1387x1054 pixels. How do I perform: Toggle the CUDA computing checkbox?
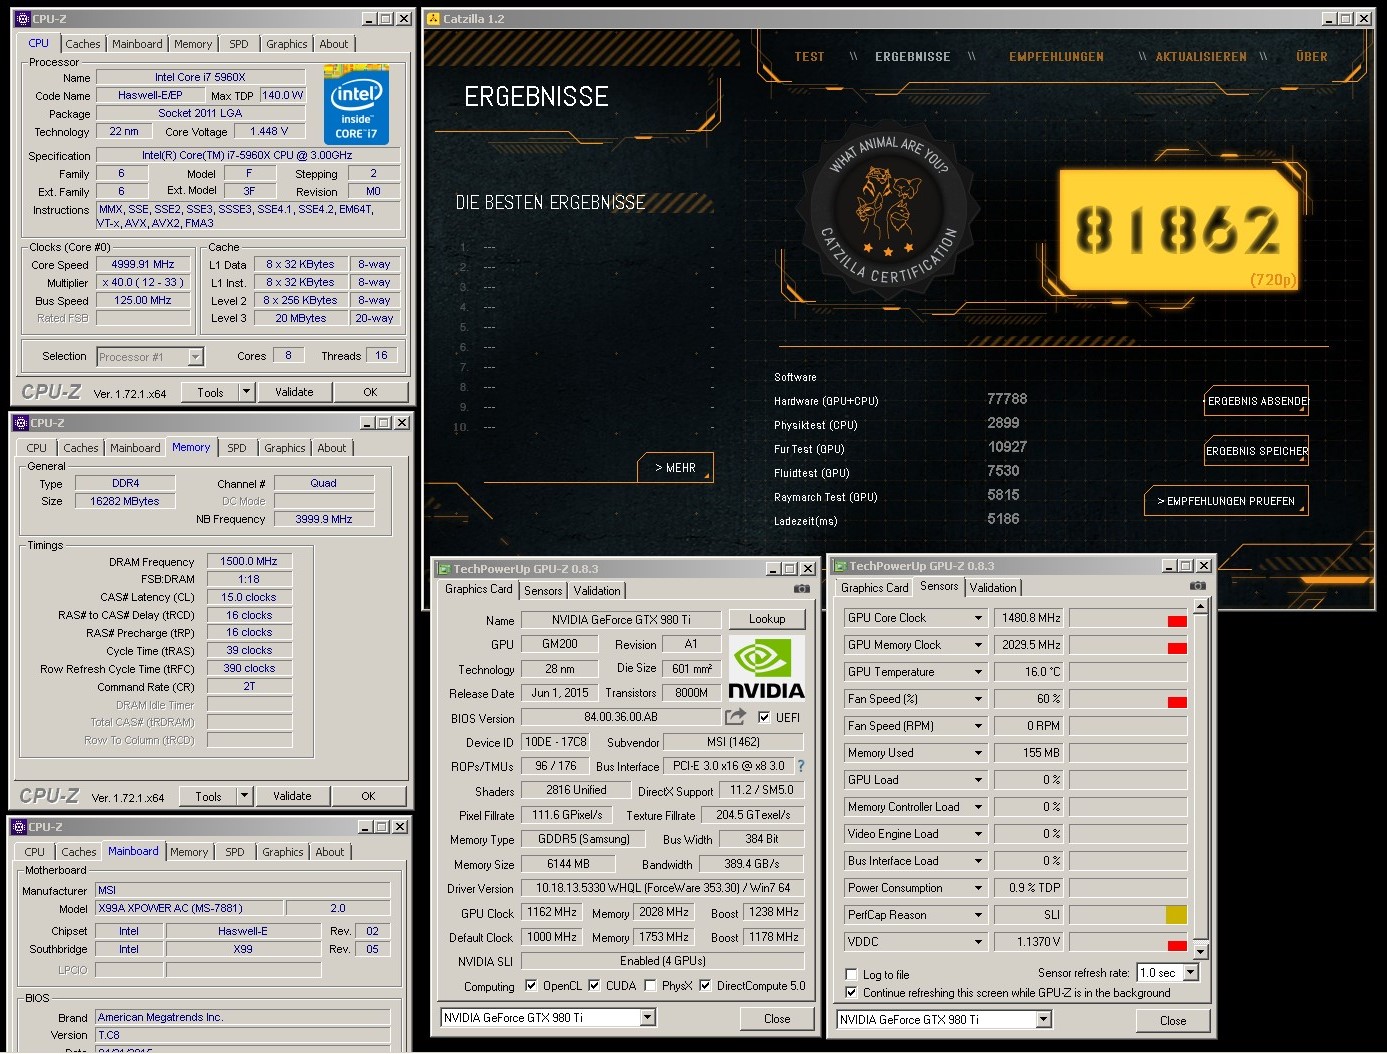tap(594, 986)
